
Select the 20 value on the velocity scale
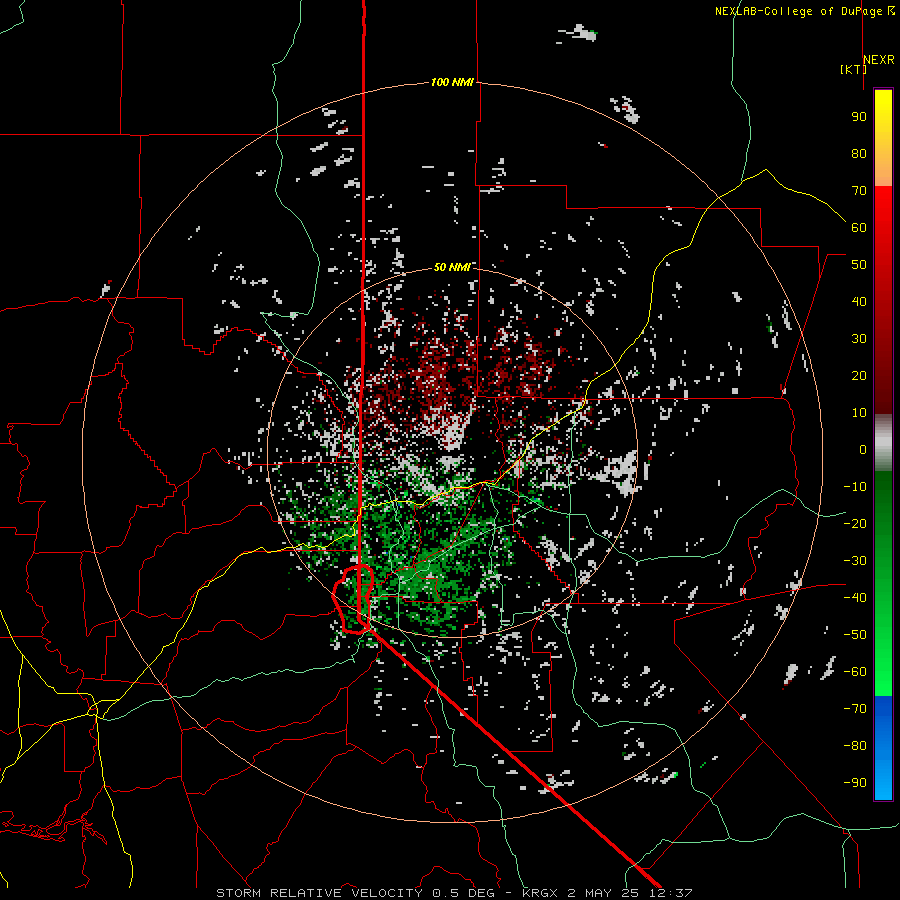(859, 376)
